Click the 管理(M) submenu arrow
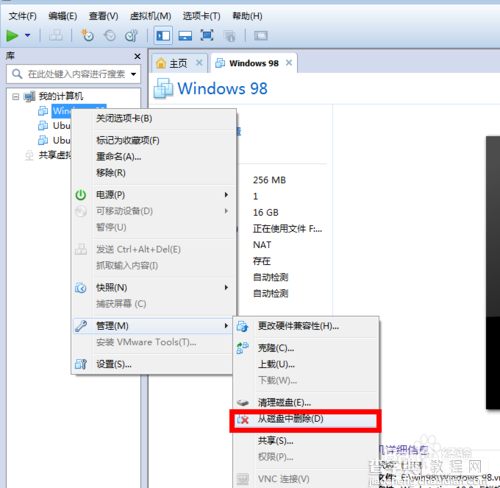This screenshot has height=488, width=500. (226, 326)
